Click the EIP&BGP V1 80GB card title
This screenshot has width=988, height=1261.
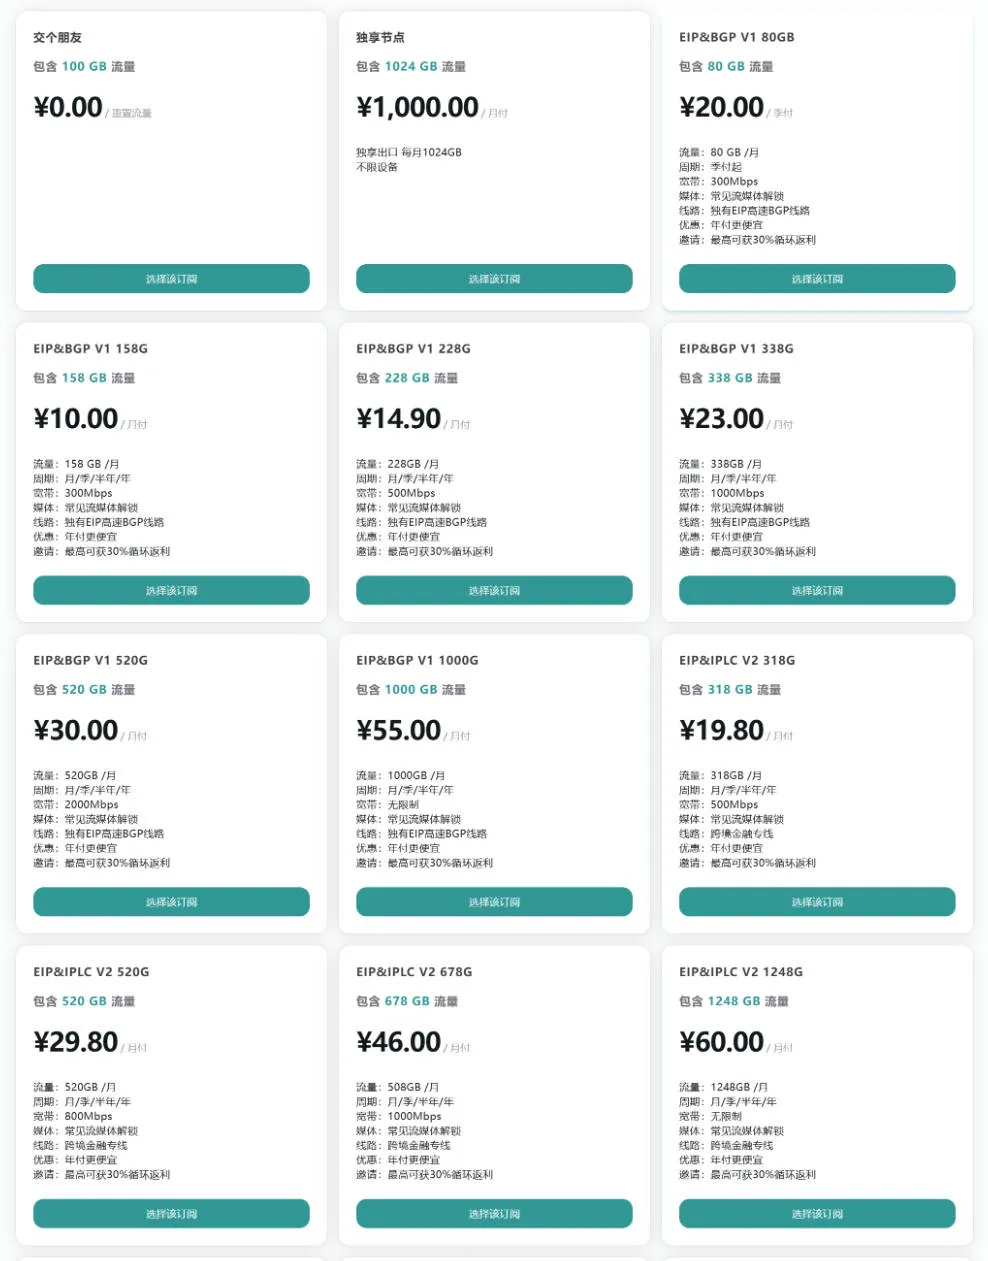[x=737, y=37]
